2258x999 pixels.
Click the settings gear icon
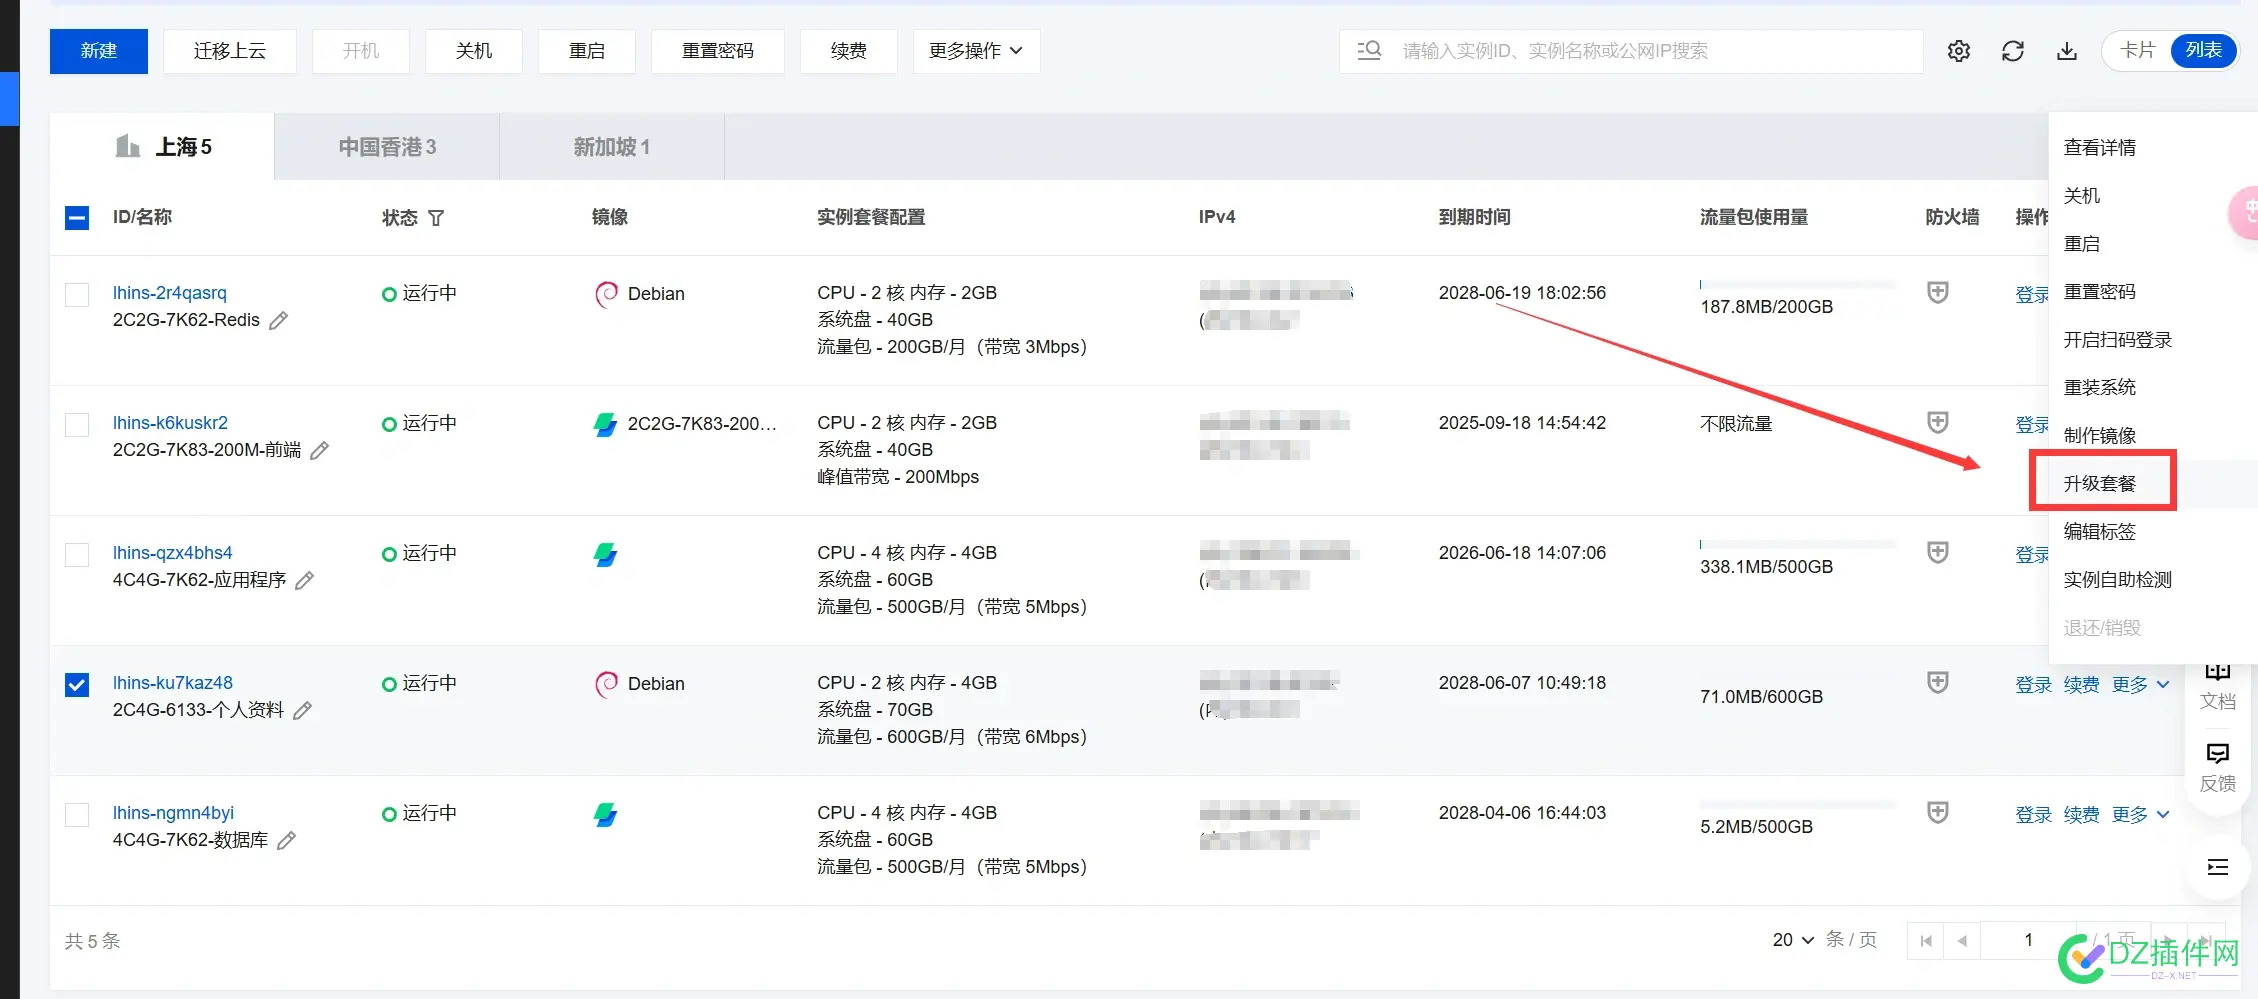tap(1958, 51)
